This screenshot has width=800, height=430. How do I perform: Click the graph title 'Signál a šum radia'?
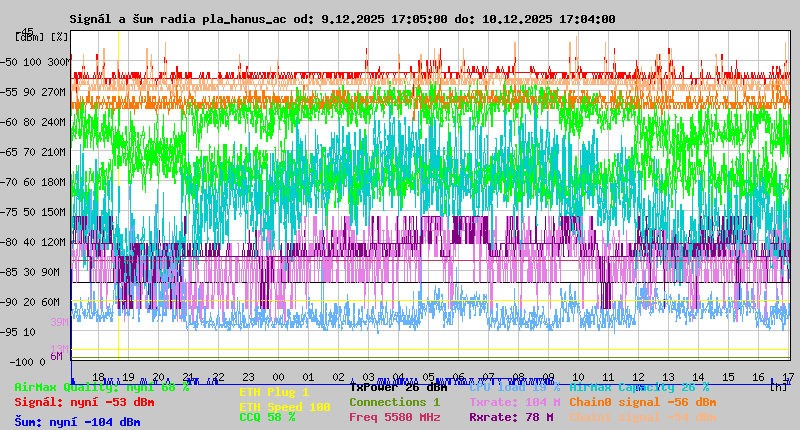tap(133, 19)
